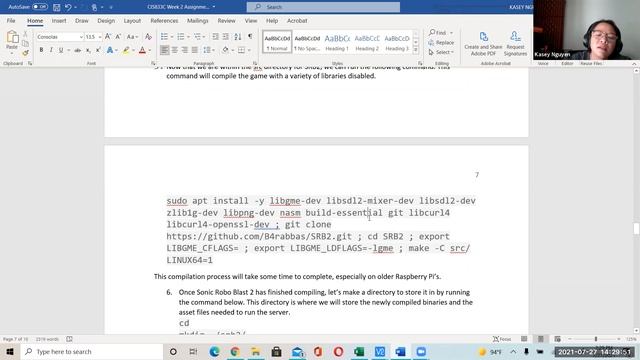Switch to the Design tab
Screen dimensions: 640x360
(x=106, y=20)
